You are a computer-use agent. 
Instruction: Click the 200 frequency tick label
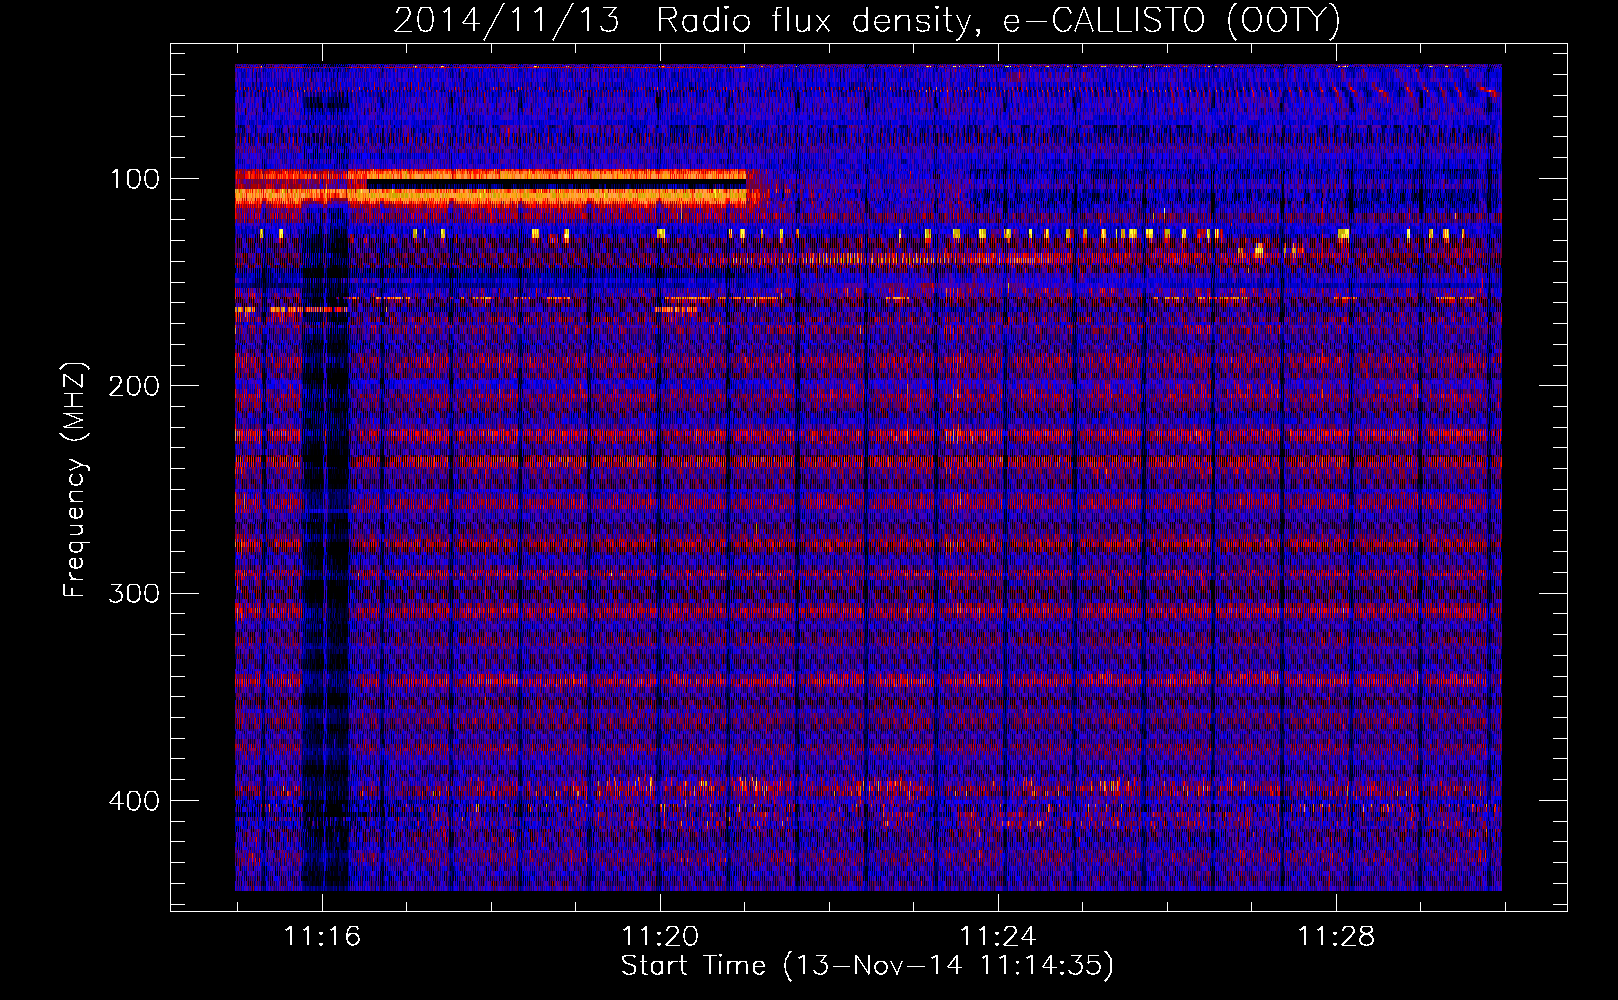(134, 386)
